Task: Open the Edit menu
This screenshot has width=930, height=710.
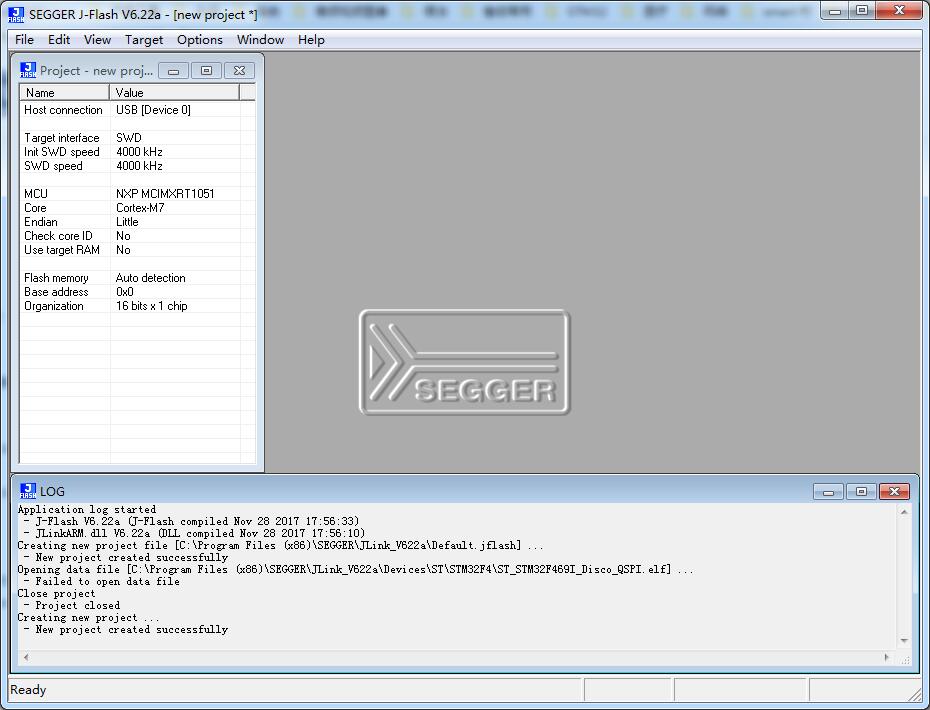Action: click(x=59, y=40)
